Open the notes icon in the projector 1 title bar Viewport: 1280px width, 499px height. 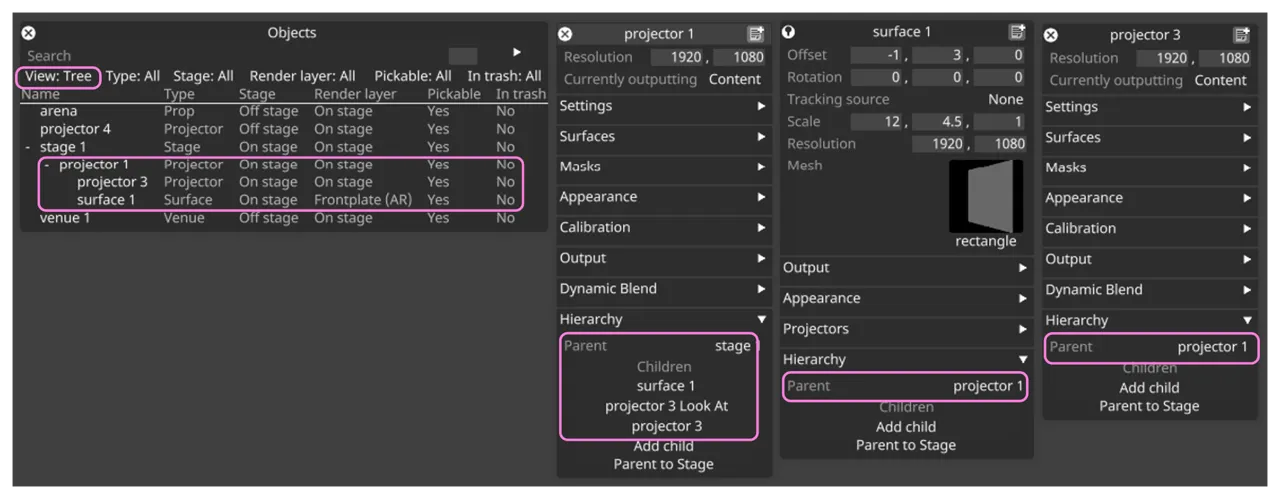(x=755, y=34)
